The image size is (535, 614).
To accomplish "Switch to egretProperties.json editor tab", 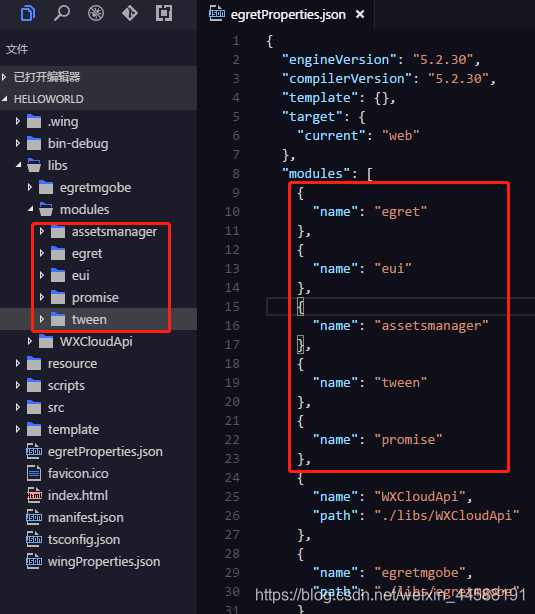I will (x=288, y=14).
